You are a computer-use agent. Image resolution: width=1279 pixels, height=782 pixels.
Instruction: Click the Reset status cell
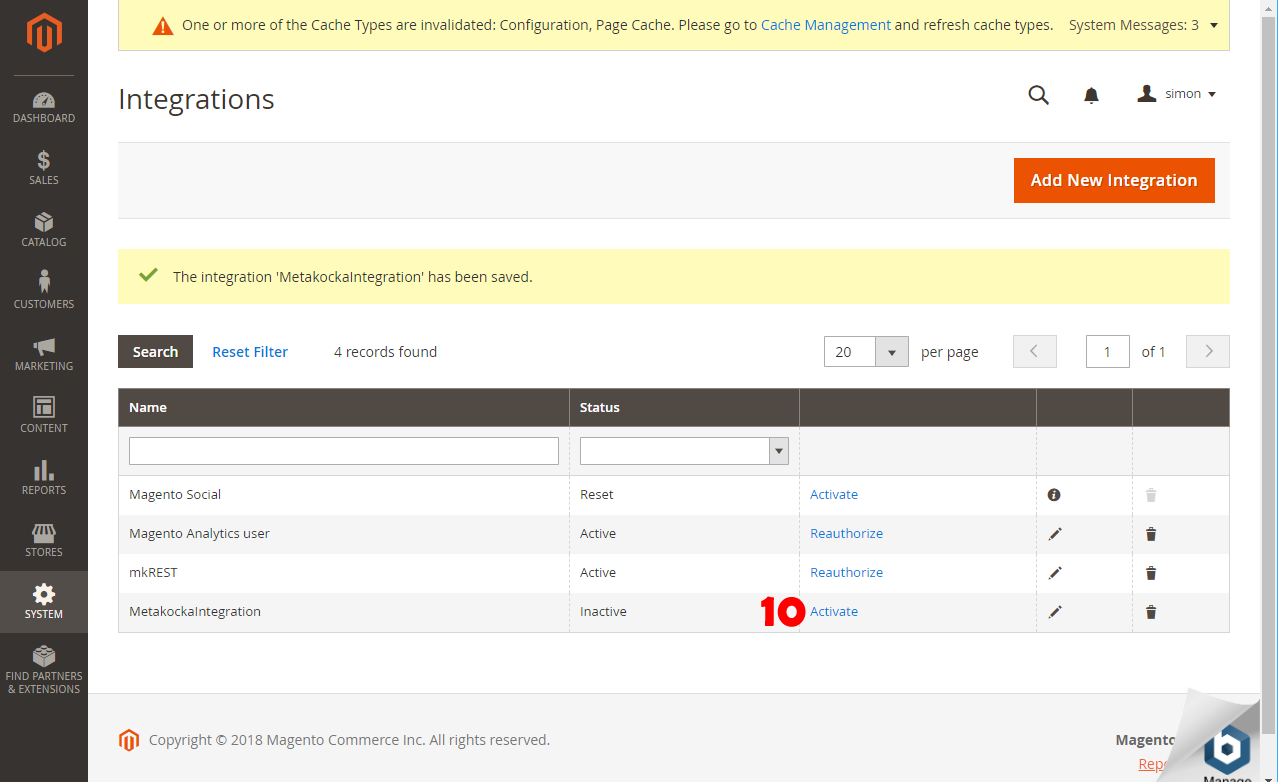[684, 495]
